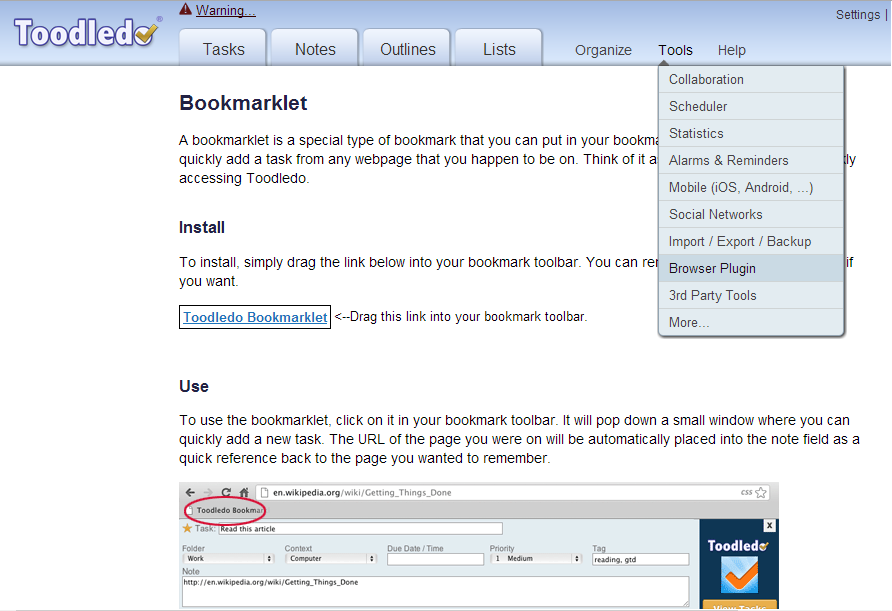The image size is (892, 611).
Task: Open the Warning... link
Action: point(226,10)
